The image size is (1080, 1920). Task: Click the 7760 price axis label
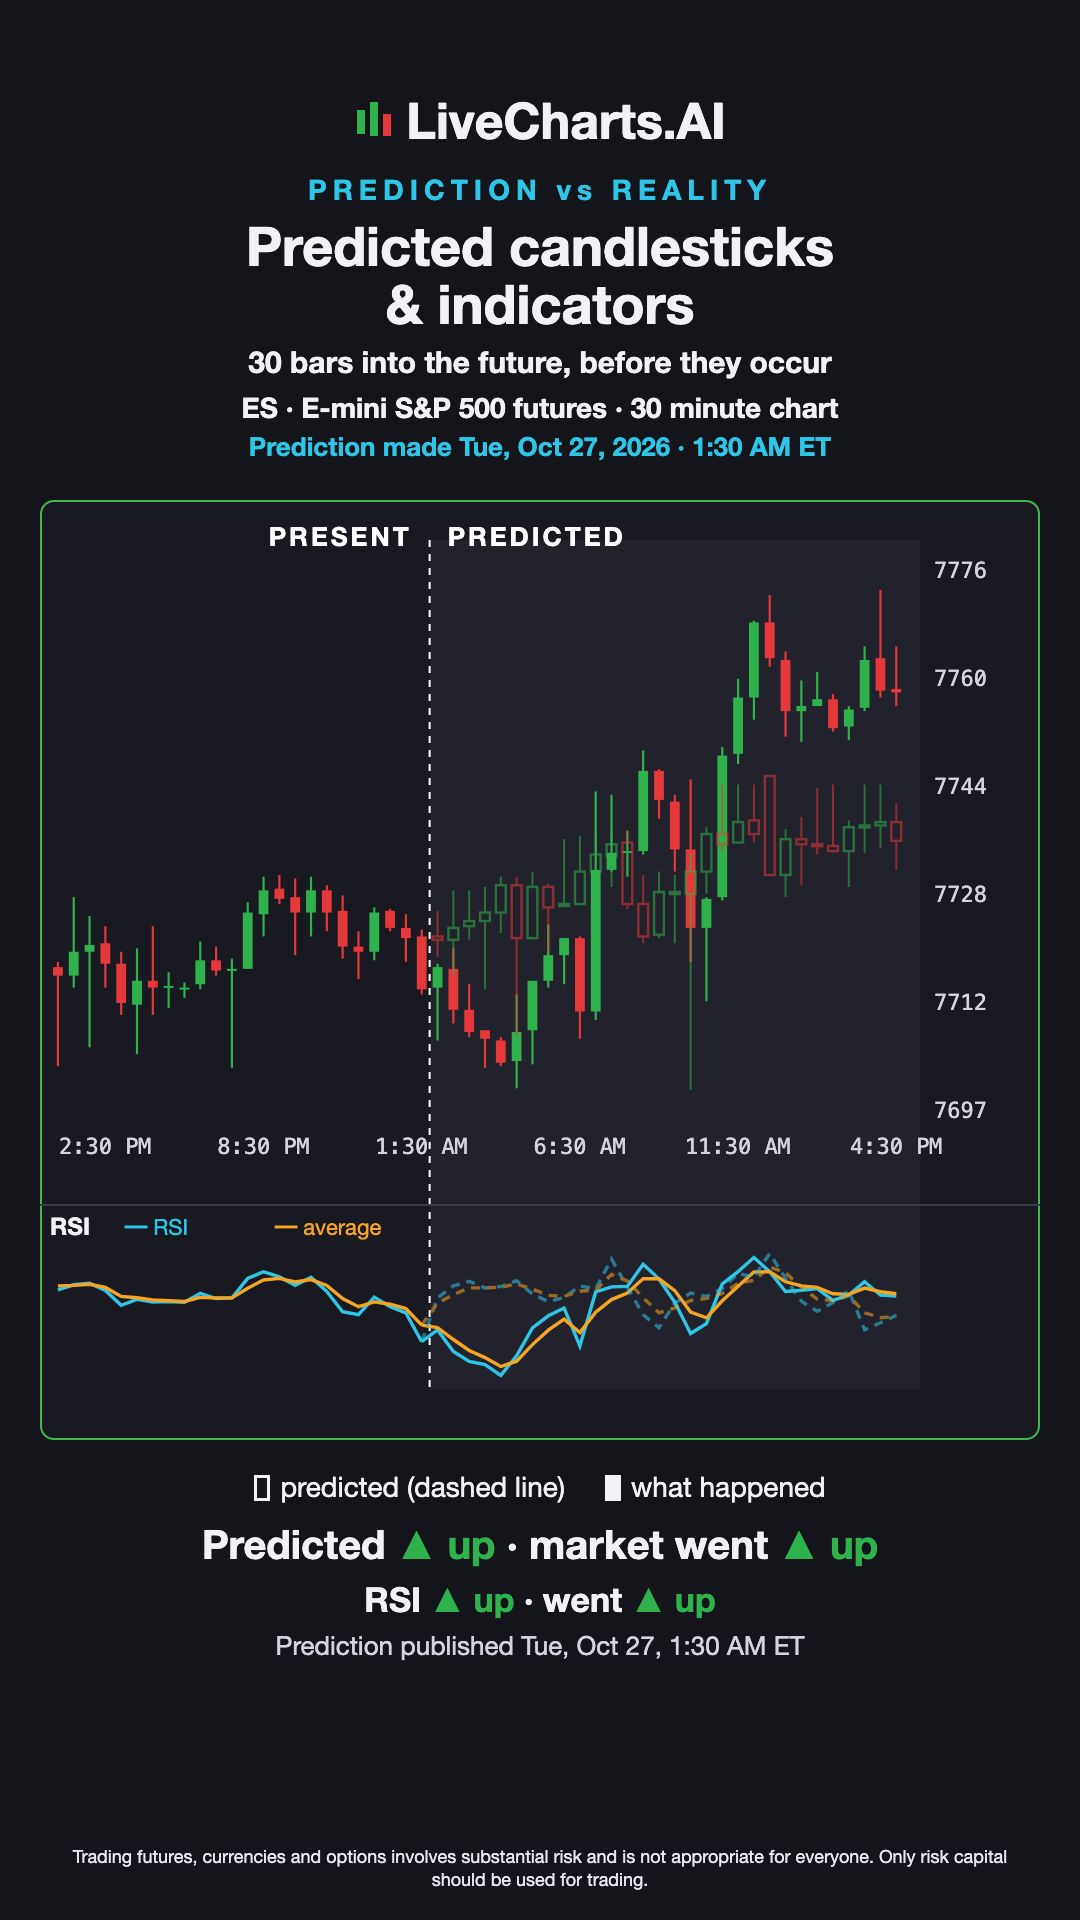pyautogui.click(x=960, y=678)
